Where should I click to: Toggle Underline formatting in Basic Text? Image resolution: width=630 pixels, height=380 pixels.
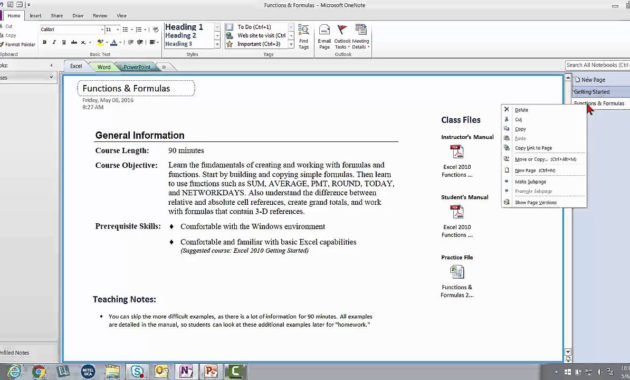tap(63, 42)
